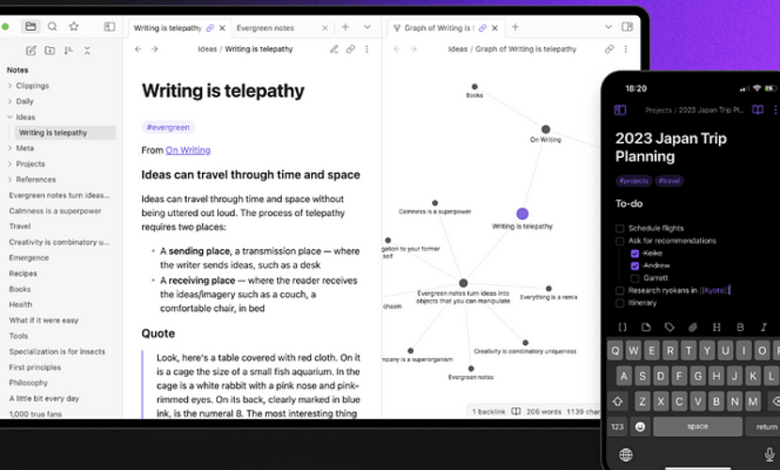Check the Schedule flights checkbox
This screenshot has height=470, width=780.
pos(619,228)
